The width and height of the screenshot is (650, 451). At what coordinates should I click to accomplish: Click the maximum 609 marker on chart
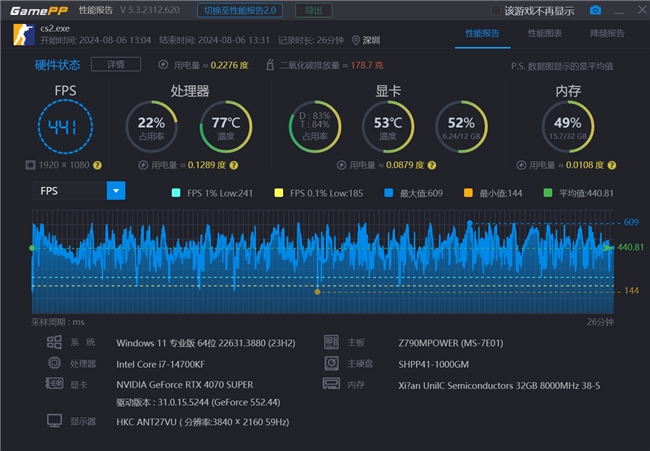tap(470, 223)
